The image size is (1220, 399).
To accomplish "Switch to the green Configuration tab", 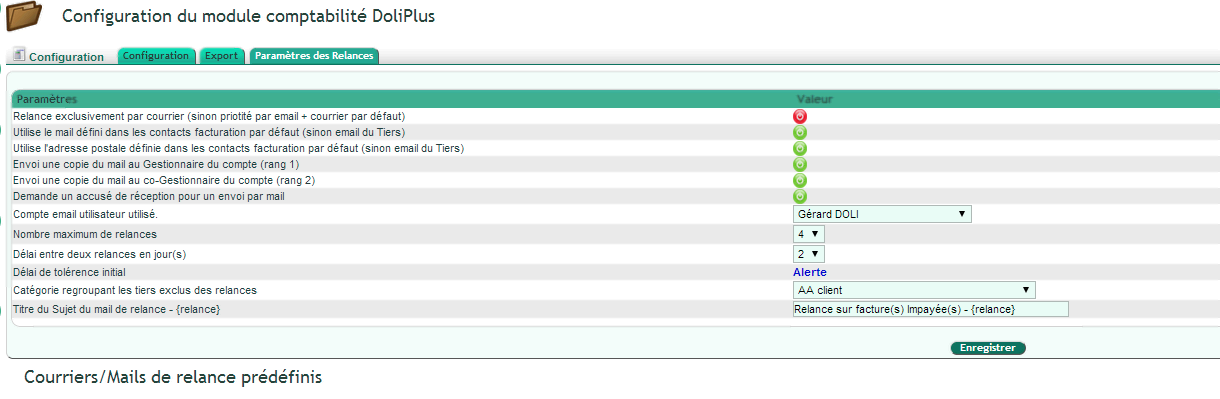I will pos(157,56).
